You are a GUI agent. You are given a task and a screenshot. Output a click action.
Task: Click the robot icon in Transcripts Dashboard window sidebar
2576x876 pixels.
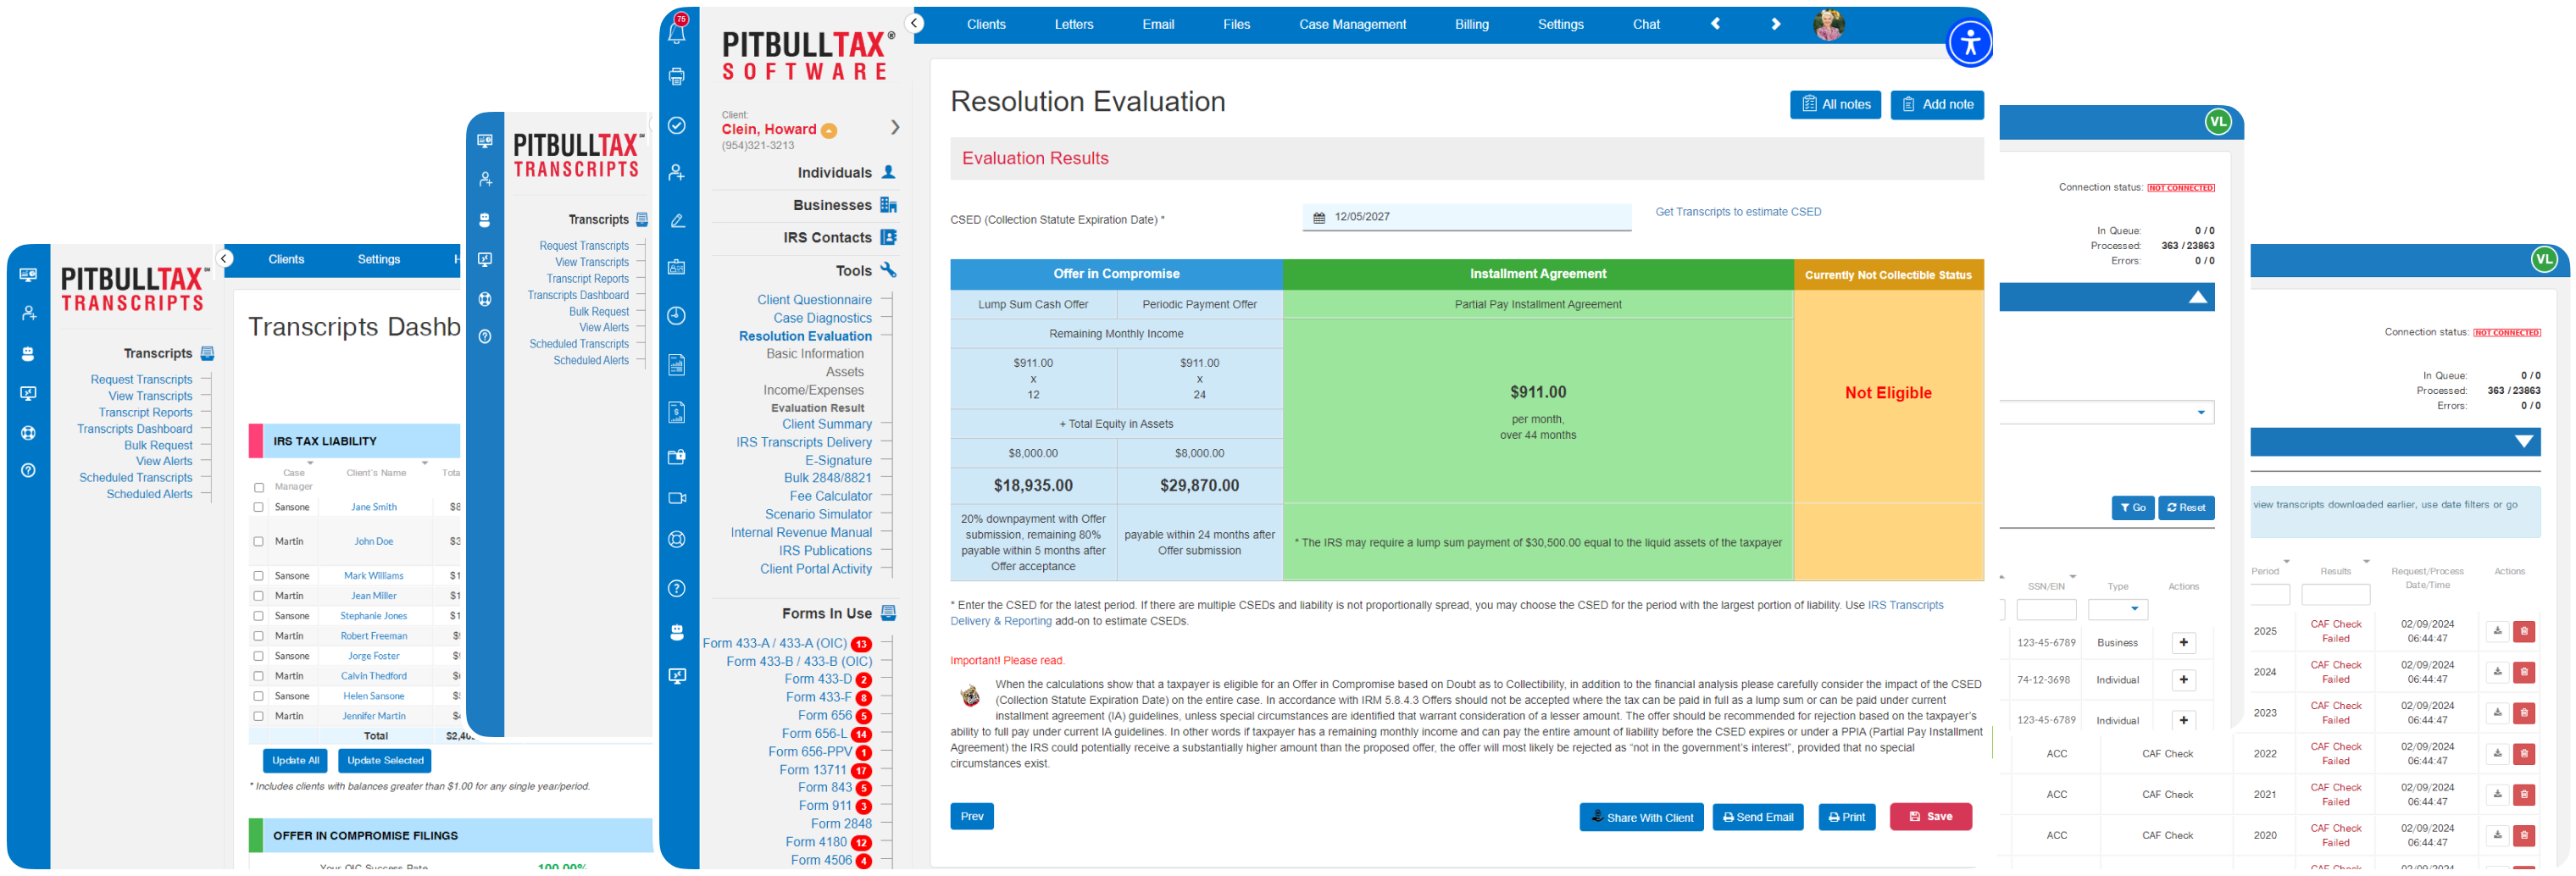[x=28, y=354]
